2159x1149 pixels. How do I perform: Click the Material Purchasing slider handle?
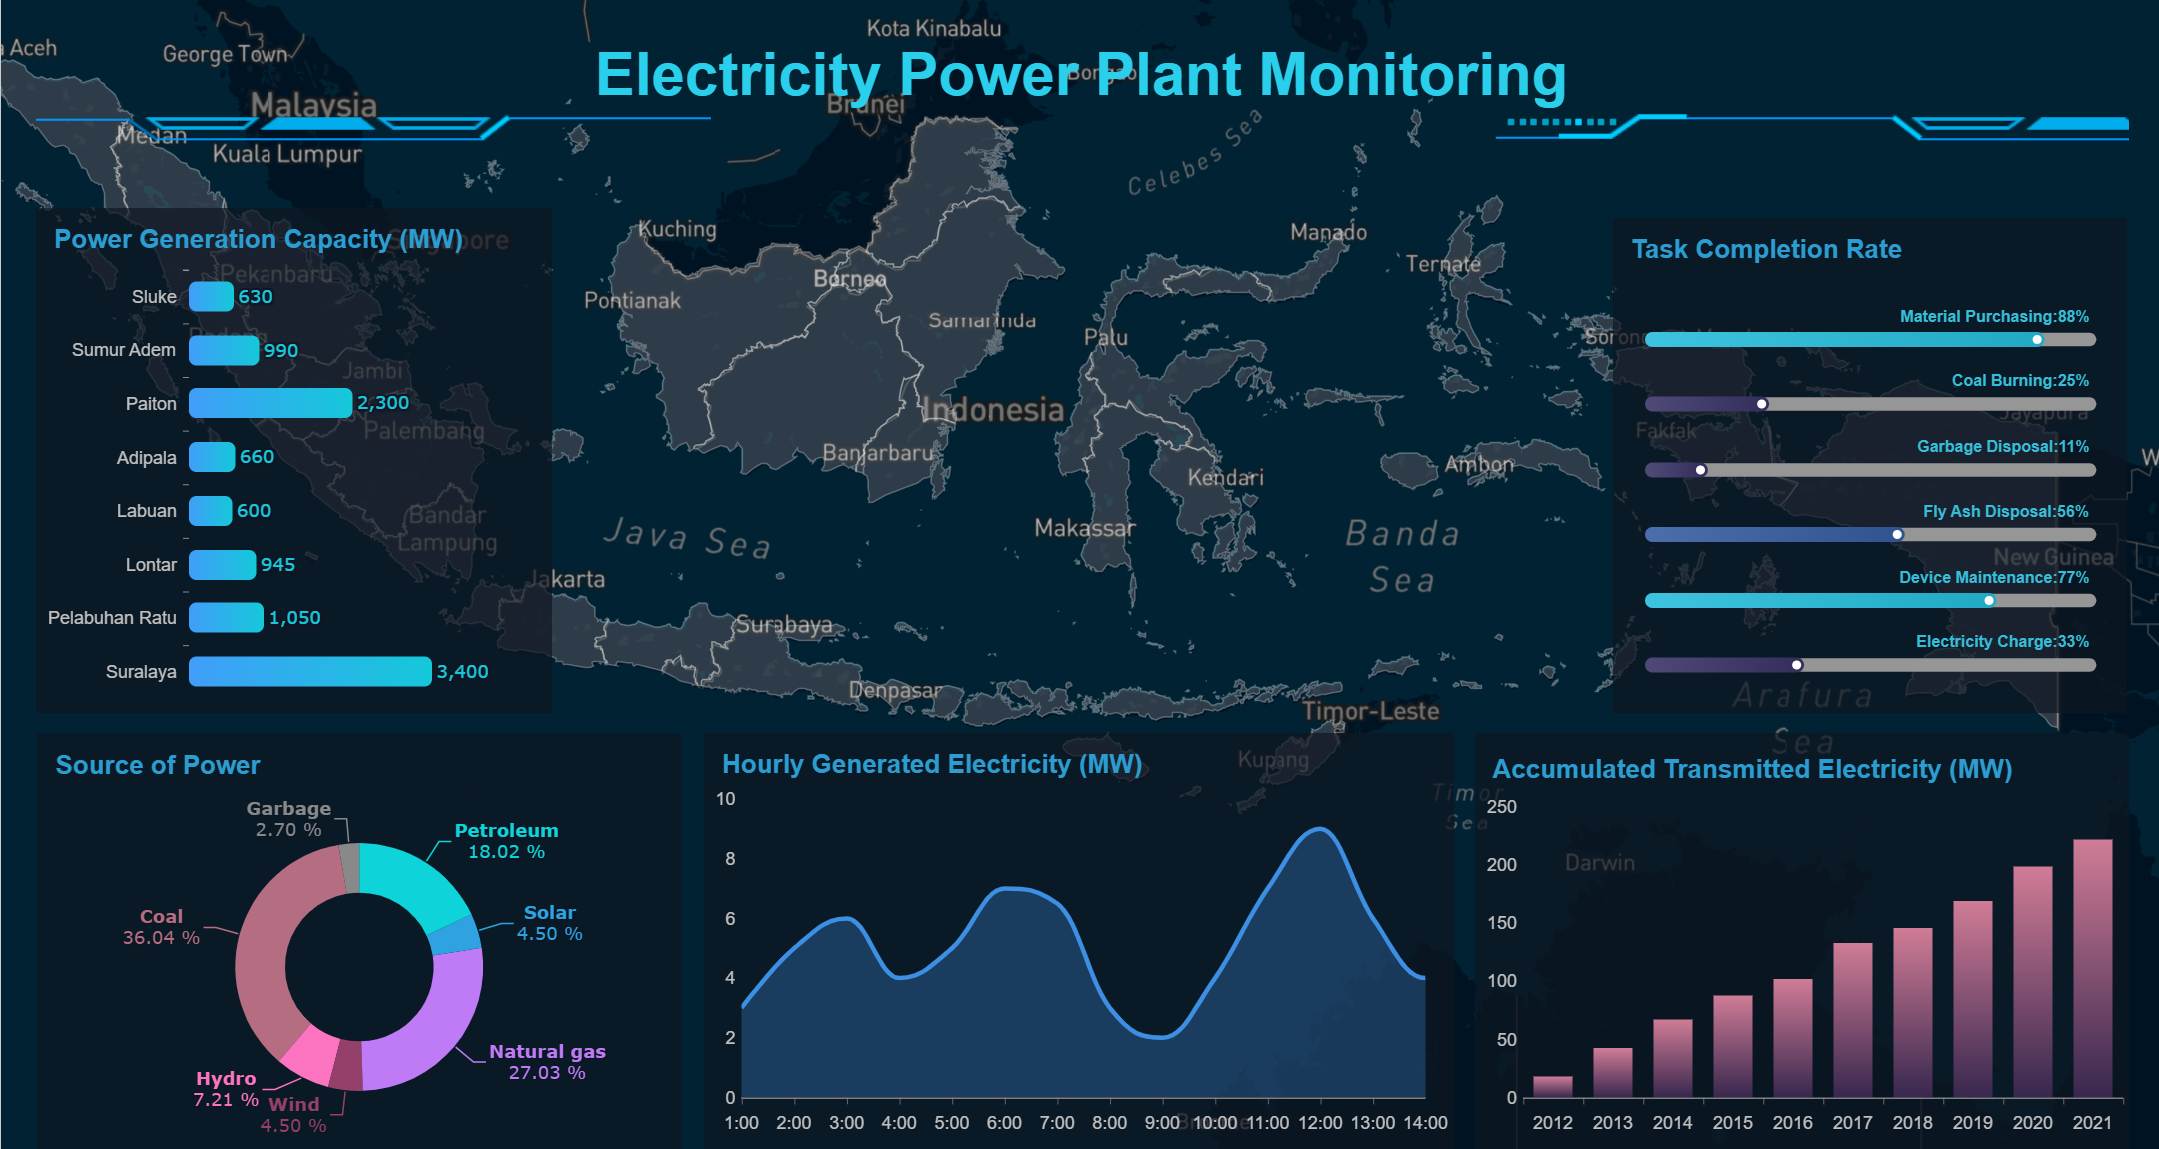[2037, 340]
